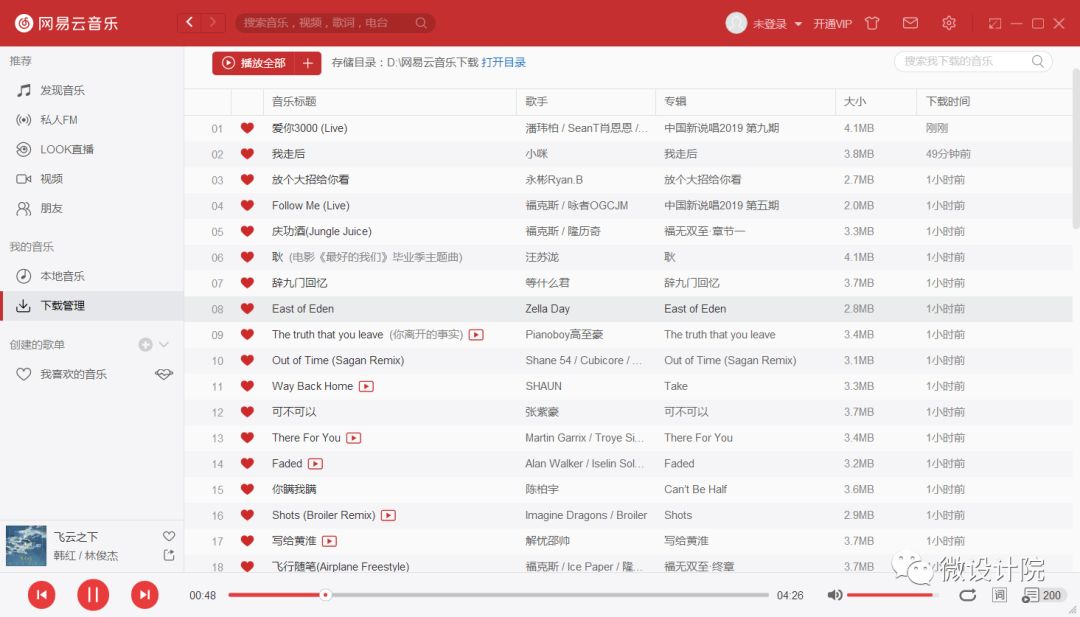Image resolution: width=1080 pixels, height=617 pixels.
Task: Open 朋友 in sidebar
Action: click(92, 209)
